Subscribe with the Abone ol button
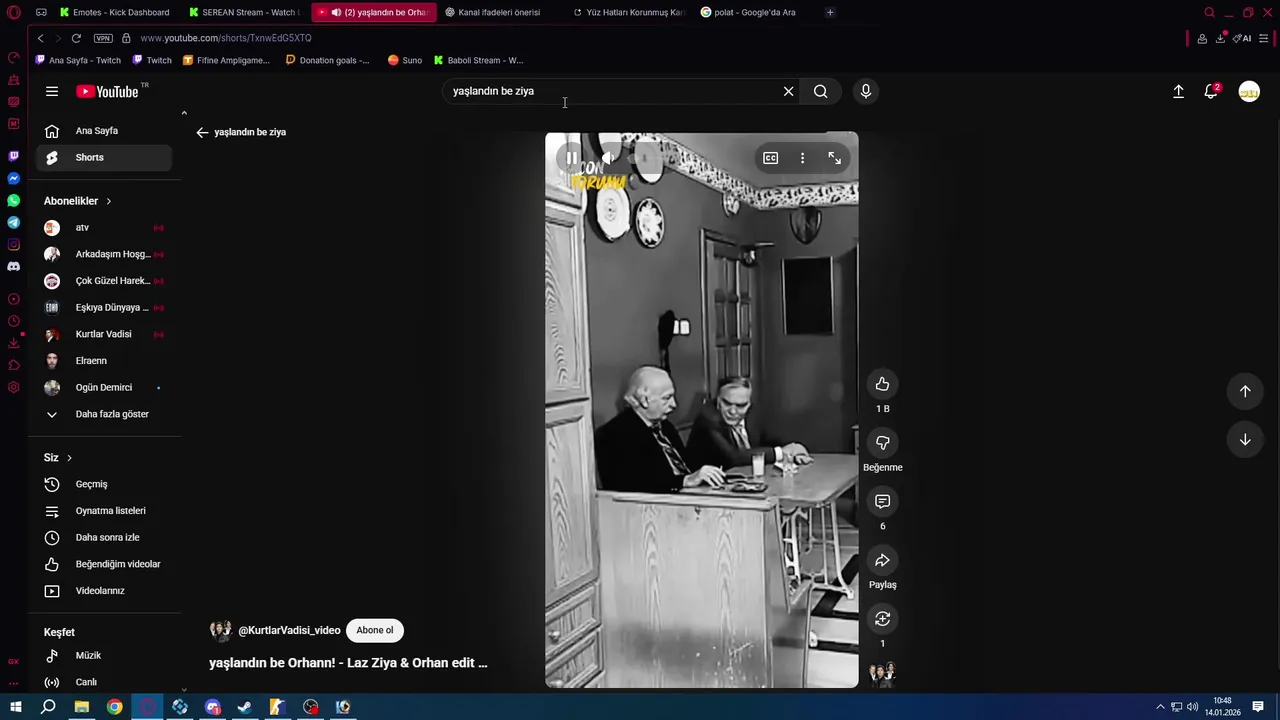 pos(375,630)
